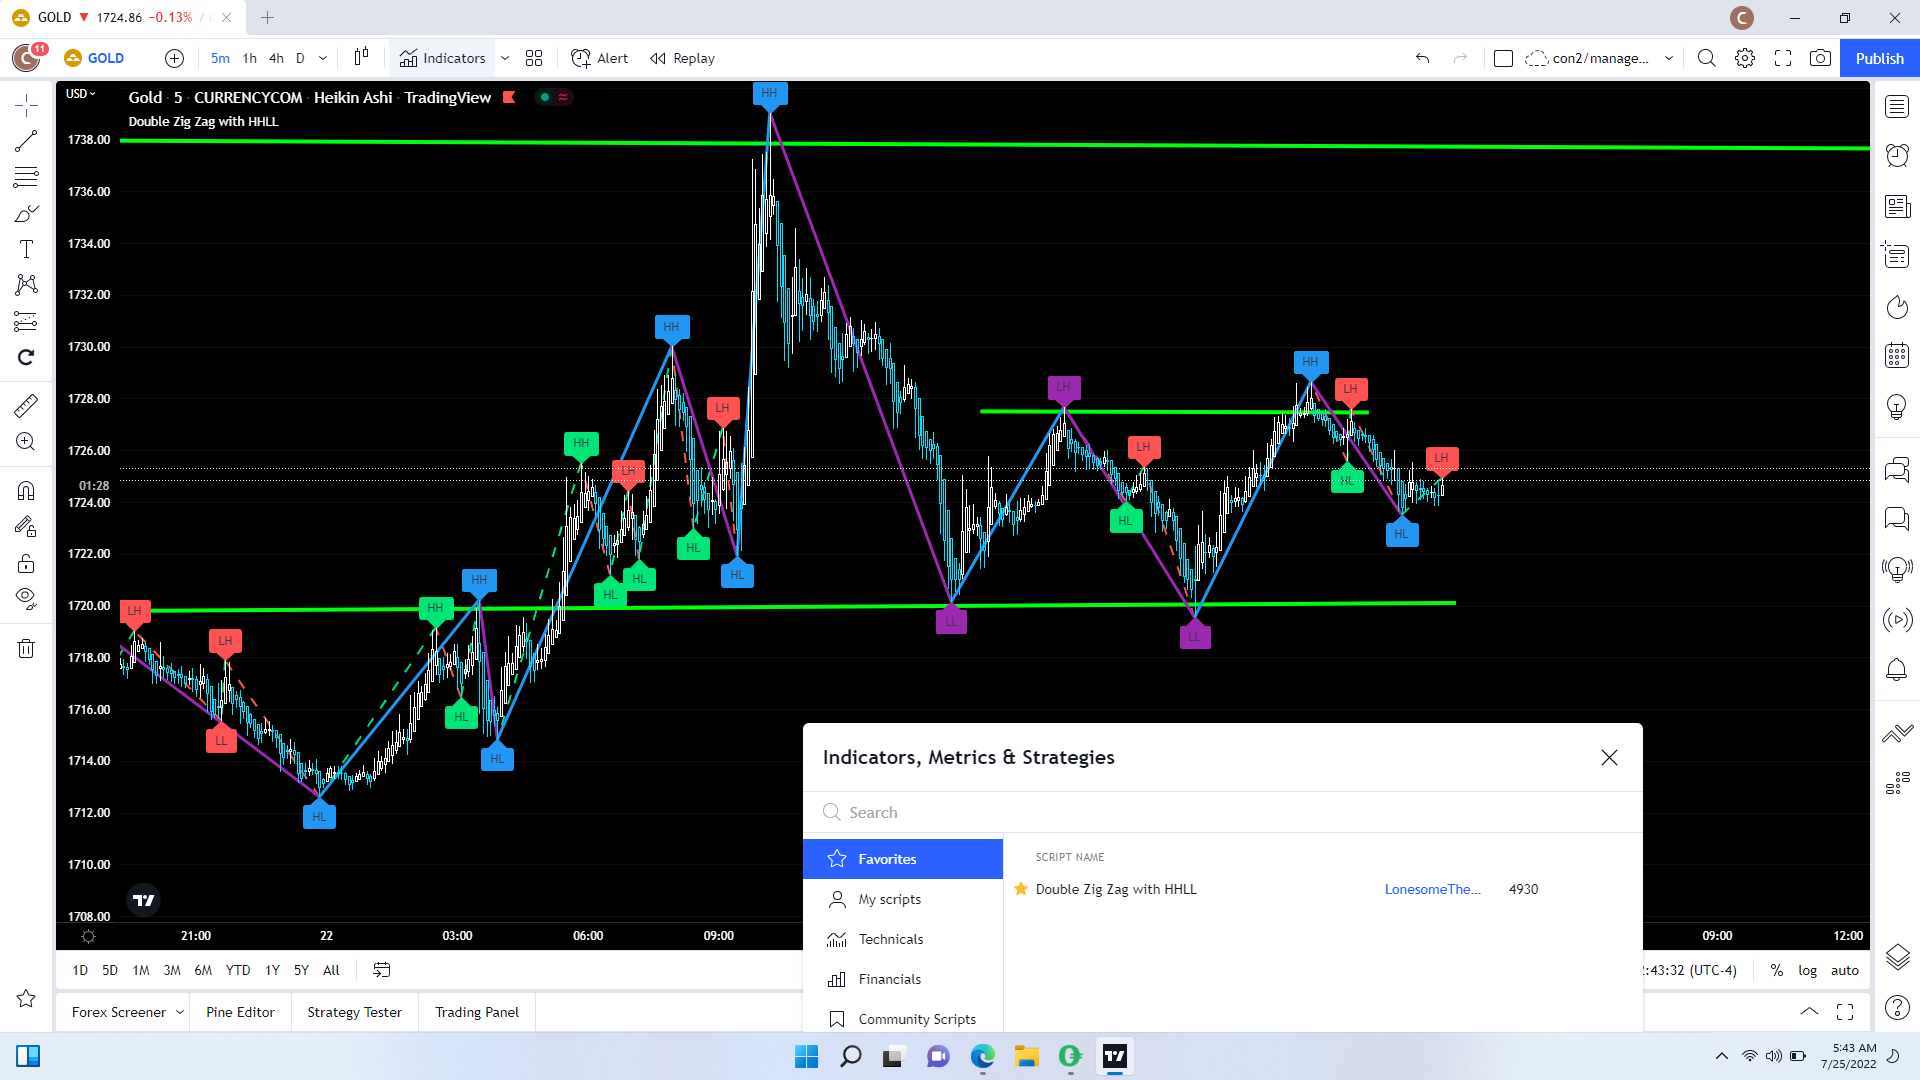
Task: Take a chart snapshot with camera icon
Action: (1820, 58)
